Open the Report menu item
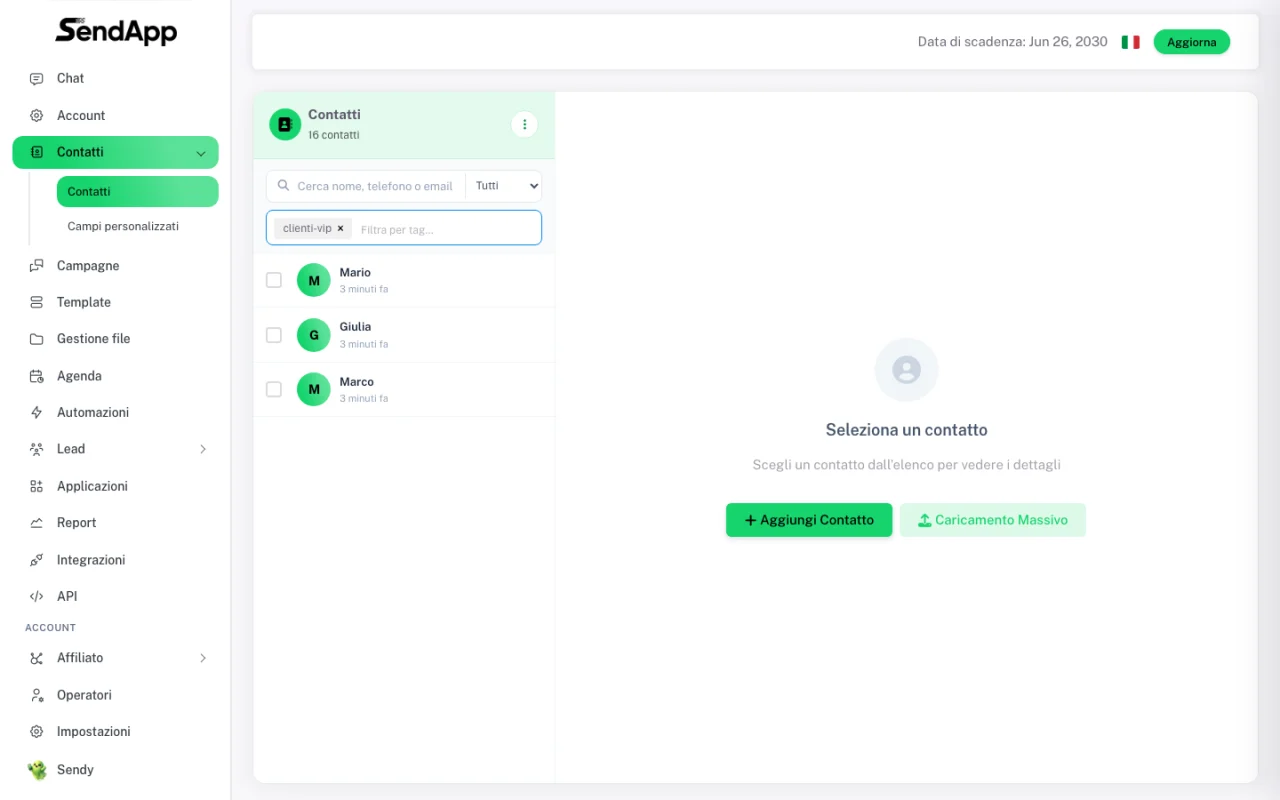The image size is (1280, 800). (x=115, y=523)
